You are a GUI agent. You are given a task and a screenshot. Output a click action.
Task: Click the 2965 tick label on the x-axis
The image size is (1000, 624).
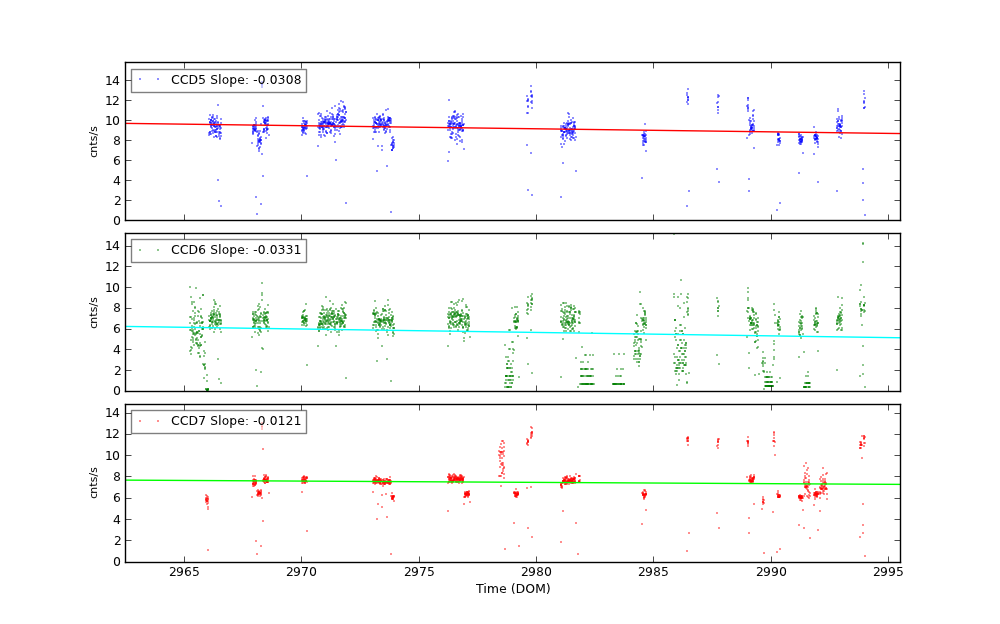pos(184,572)
